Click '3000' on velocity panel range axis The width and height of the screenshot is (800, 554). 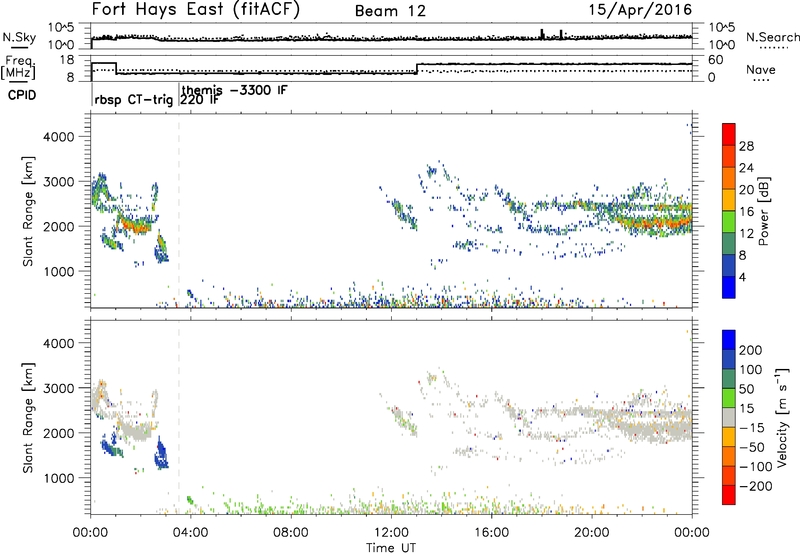[59, 388]
